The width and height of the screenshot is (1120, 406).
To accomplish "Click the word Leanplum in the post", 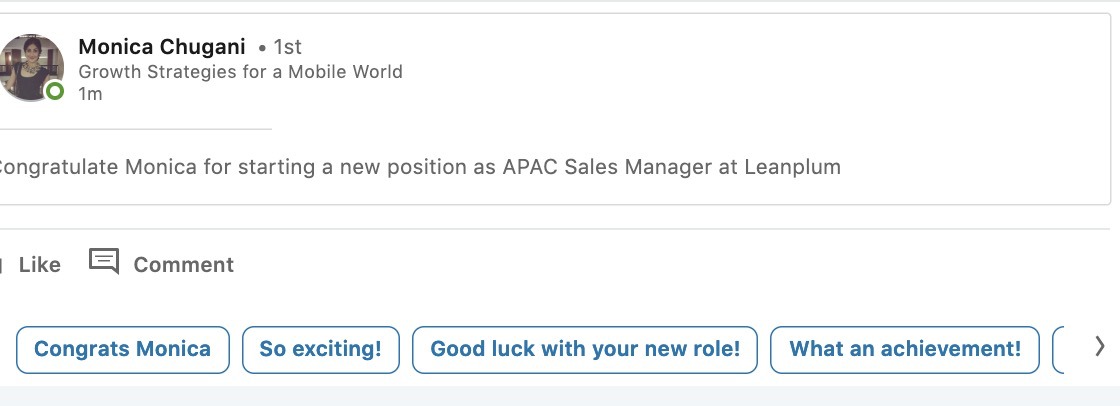I will [792, 167].
